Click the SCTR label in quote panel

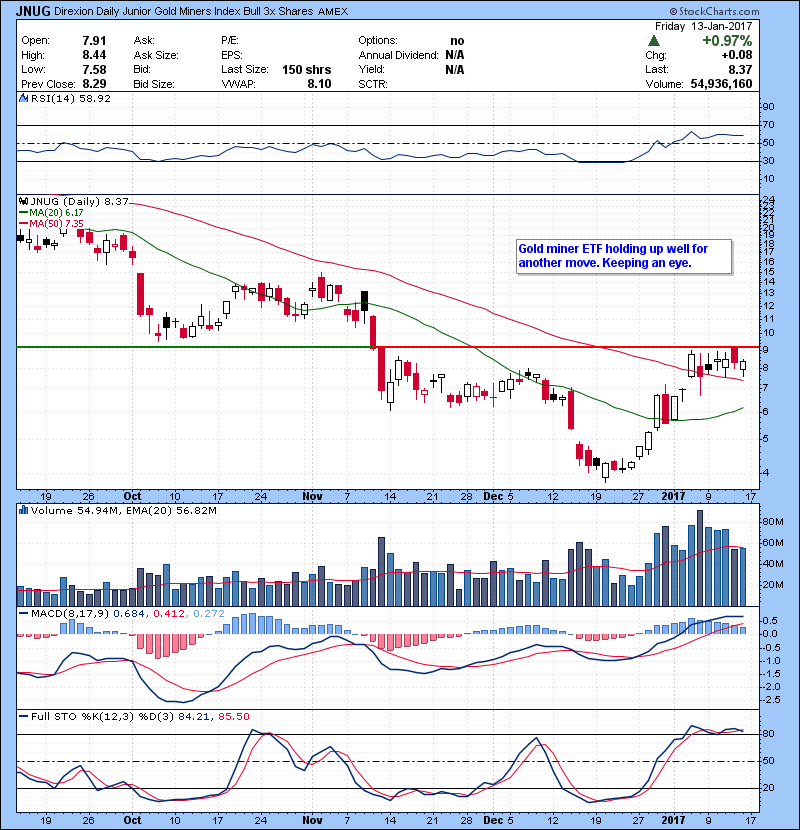[x=373, y=84]
